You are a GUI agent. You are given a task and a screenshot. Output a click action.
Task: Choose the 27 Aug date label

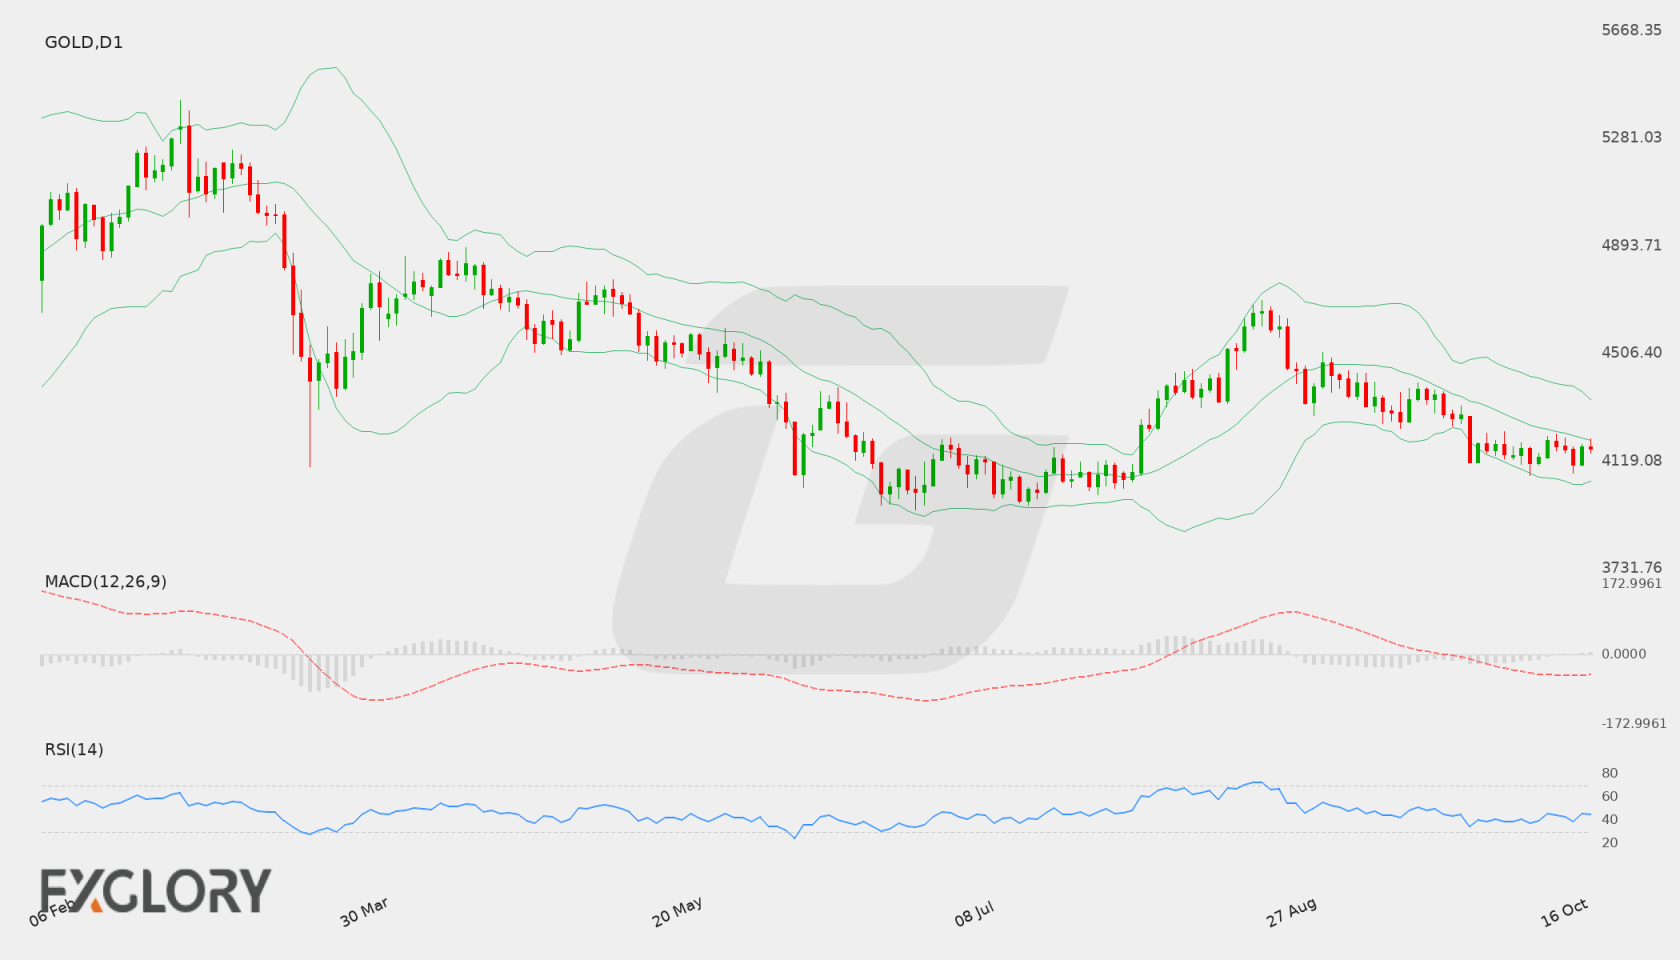tap(1291, 912)
